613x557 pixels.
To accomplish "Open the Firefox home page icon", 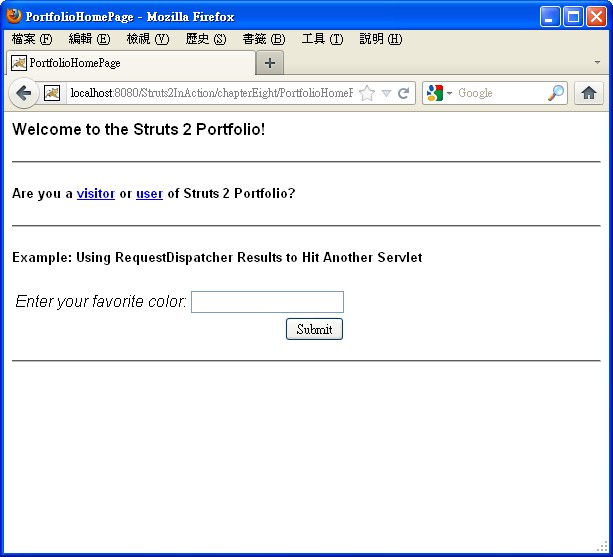I will point(588,93).
